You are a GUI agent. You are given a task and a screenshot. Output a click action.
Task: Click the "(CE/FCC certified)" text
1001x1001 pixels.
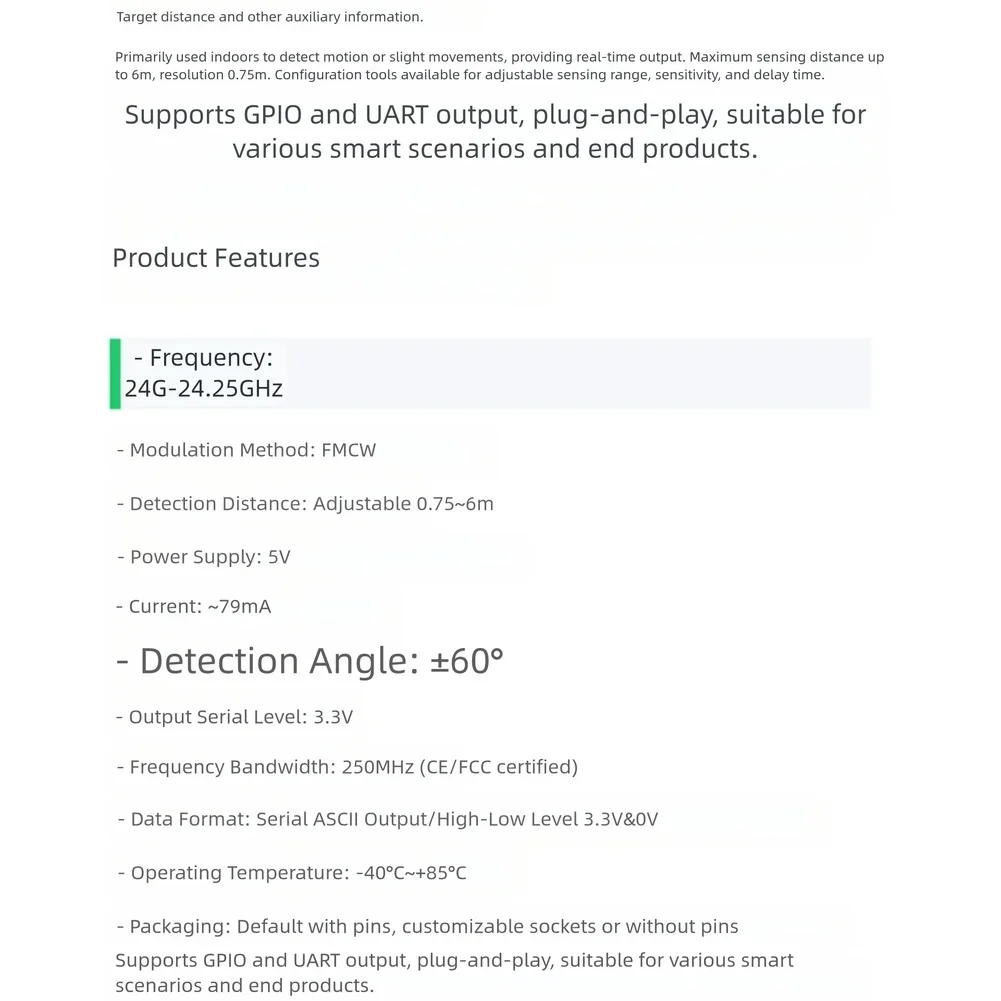click(511, 767)
